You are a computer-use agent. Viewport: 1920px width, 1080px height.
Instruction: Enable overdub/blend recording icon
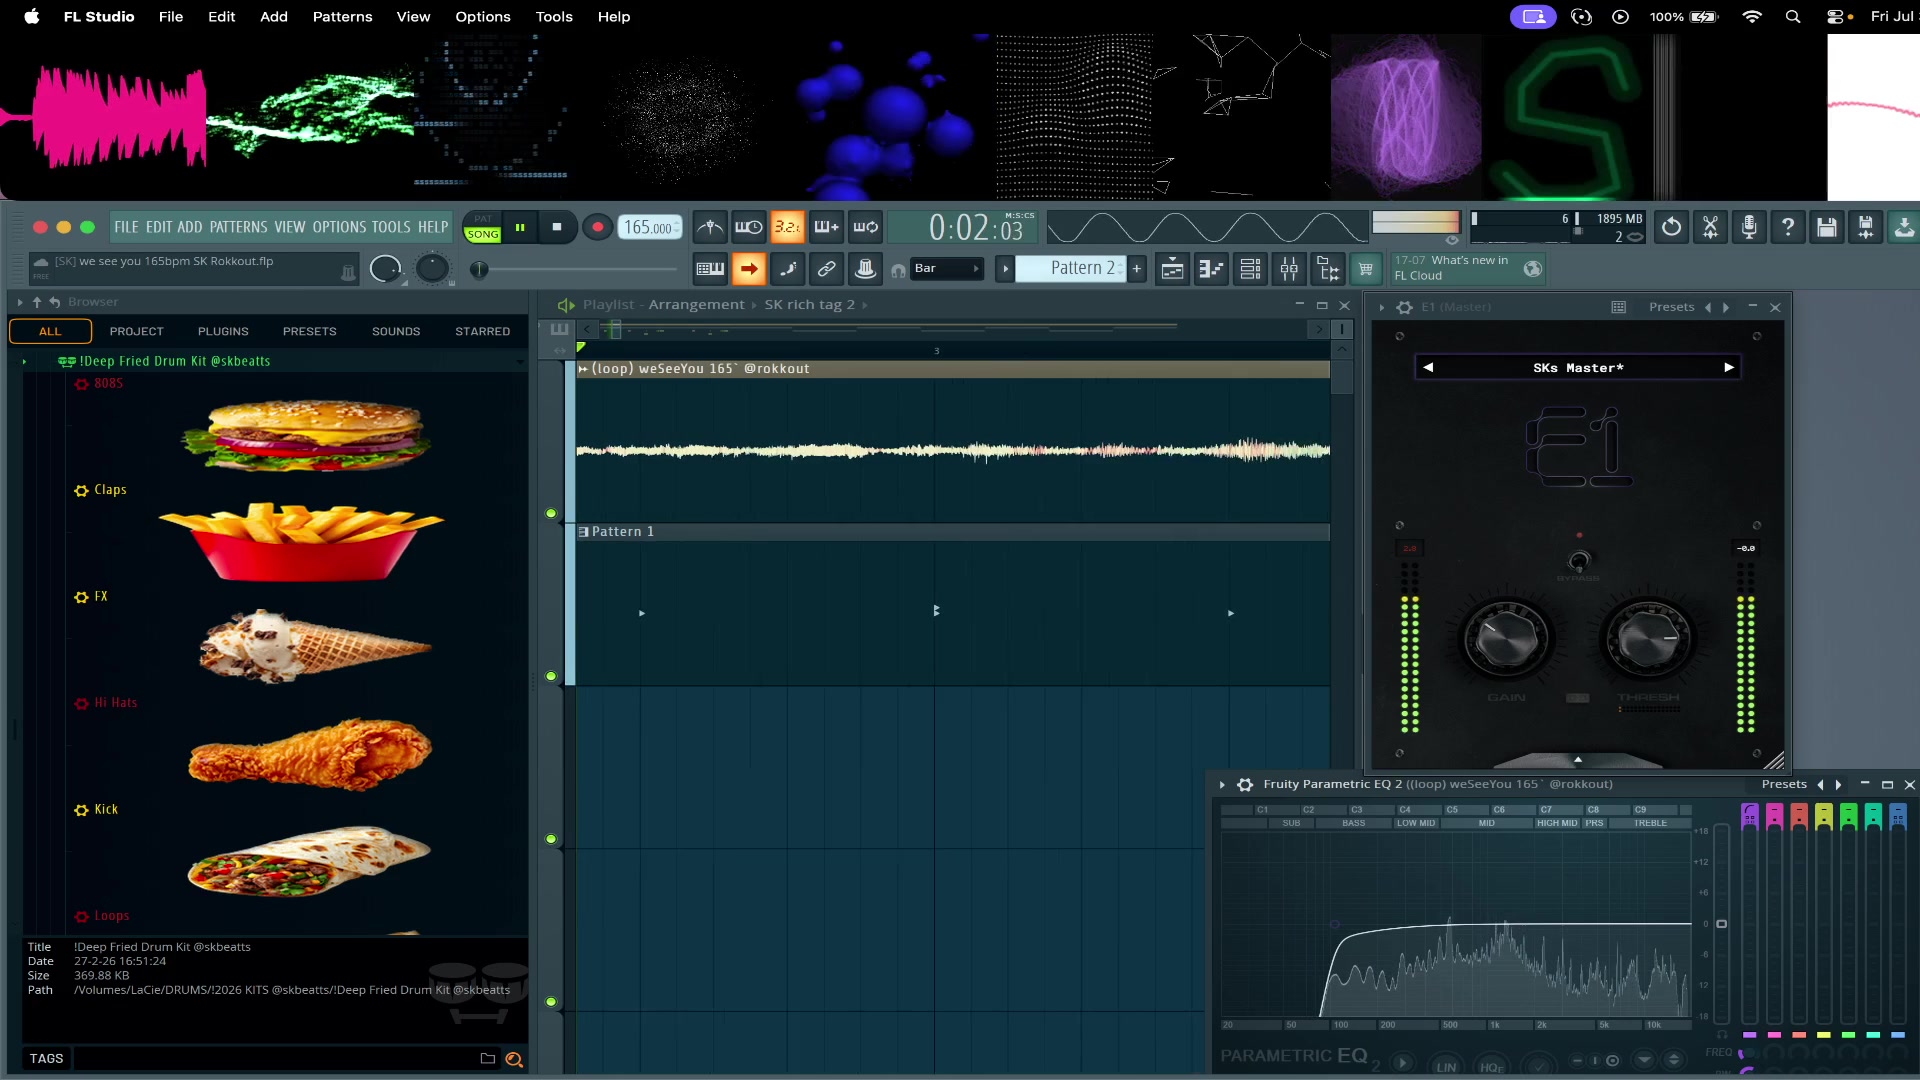coord(827,227)
